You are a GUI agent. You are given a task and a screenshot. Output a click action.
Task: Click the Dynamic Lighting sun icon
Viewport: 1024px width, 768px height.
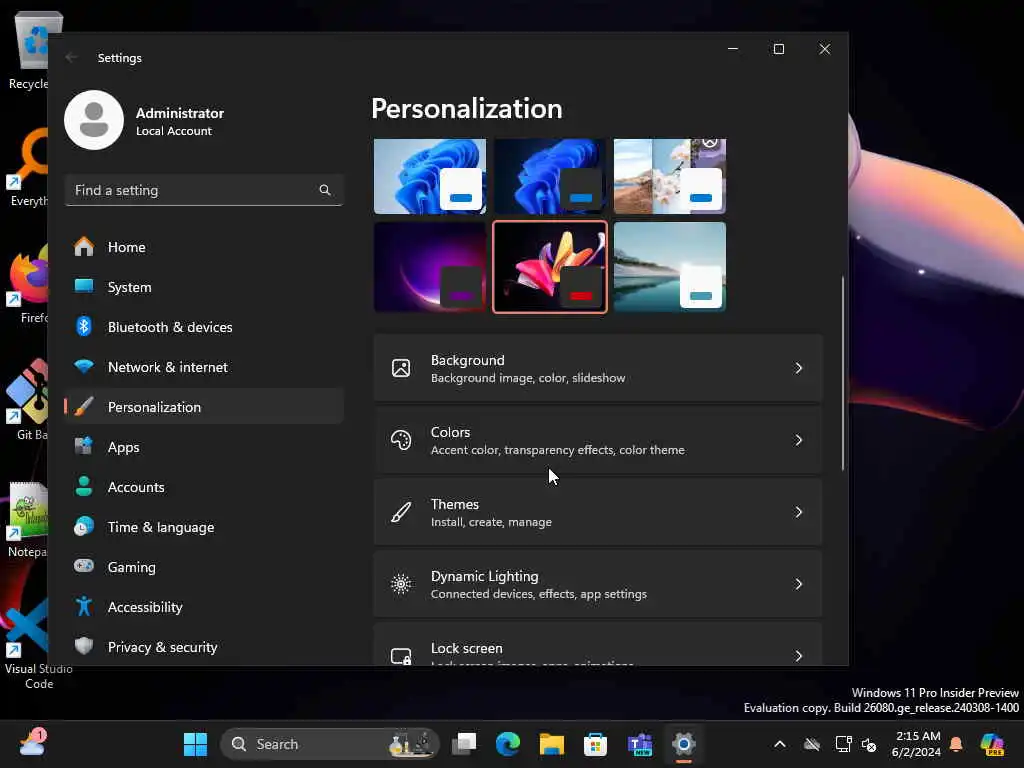401,584
